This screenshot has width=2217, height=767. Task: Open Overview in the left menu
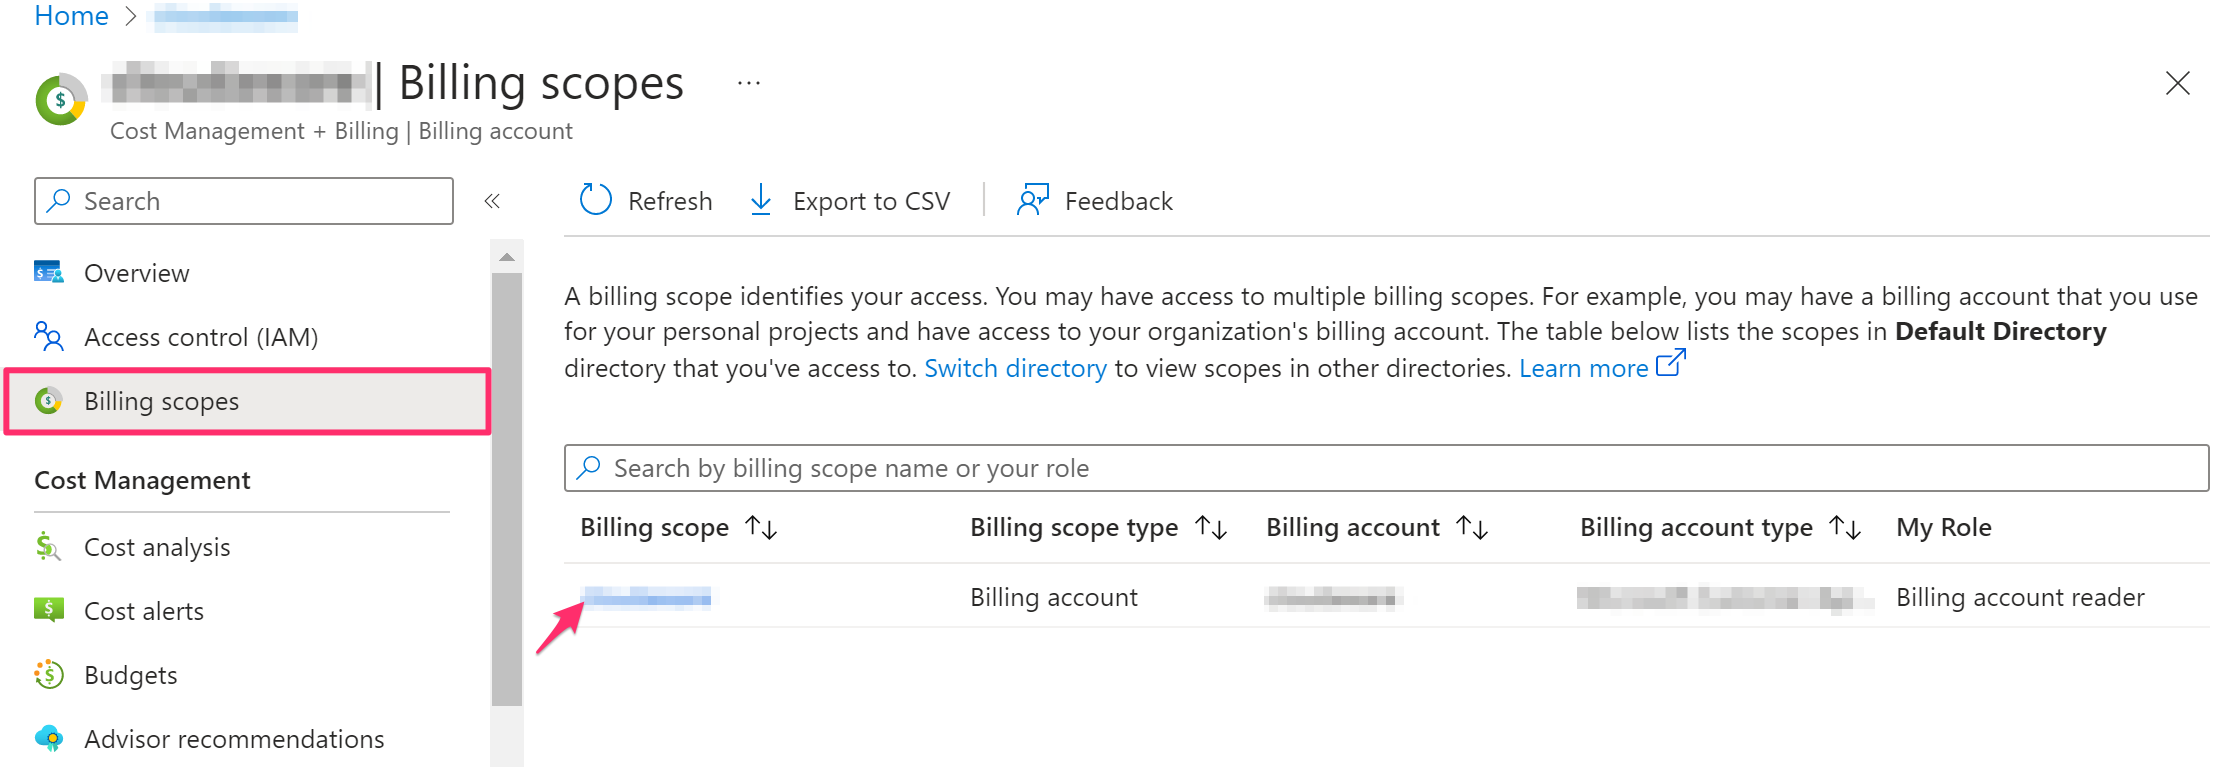(136, 273)
